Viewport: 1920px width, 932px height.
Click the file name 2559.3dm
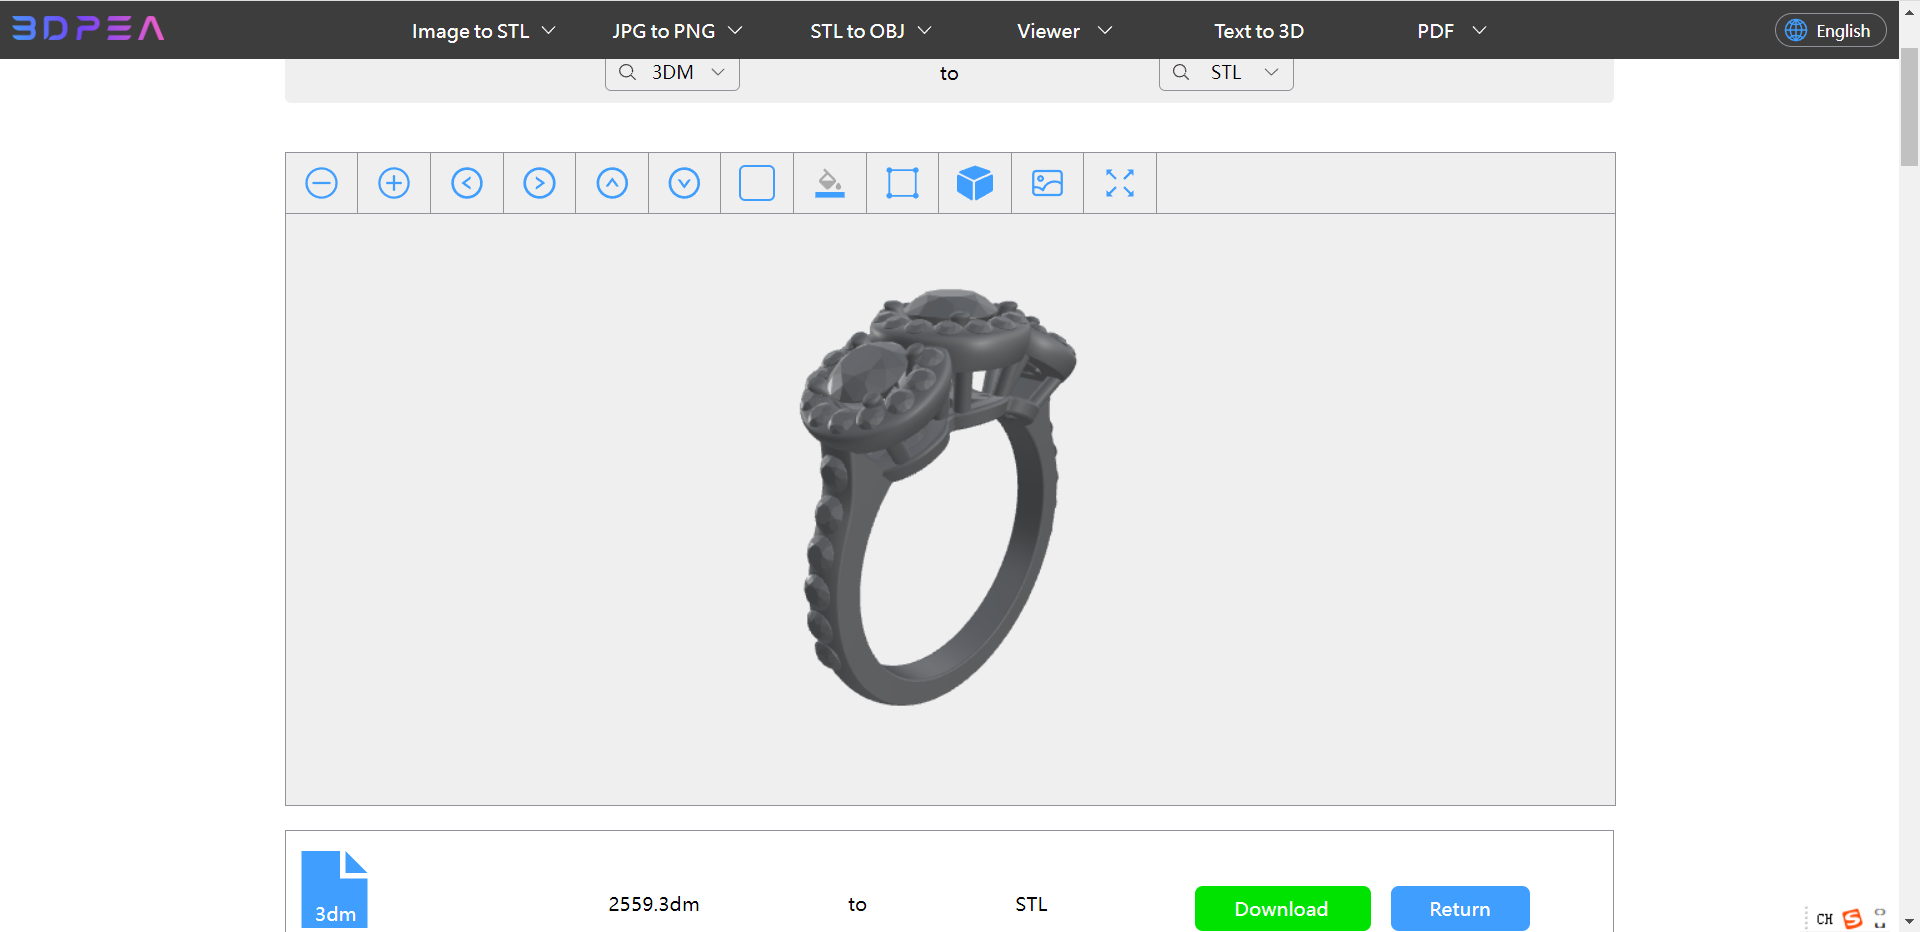[x=654, y=904]
